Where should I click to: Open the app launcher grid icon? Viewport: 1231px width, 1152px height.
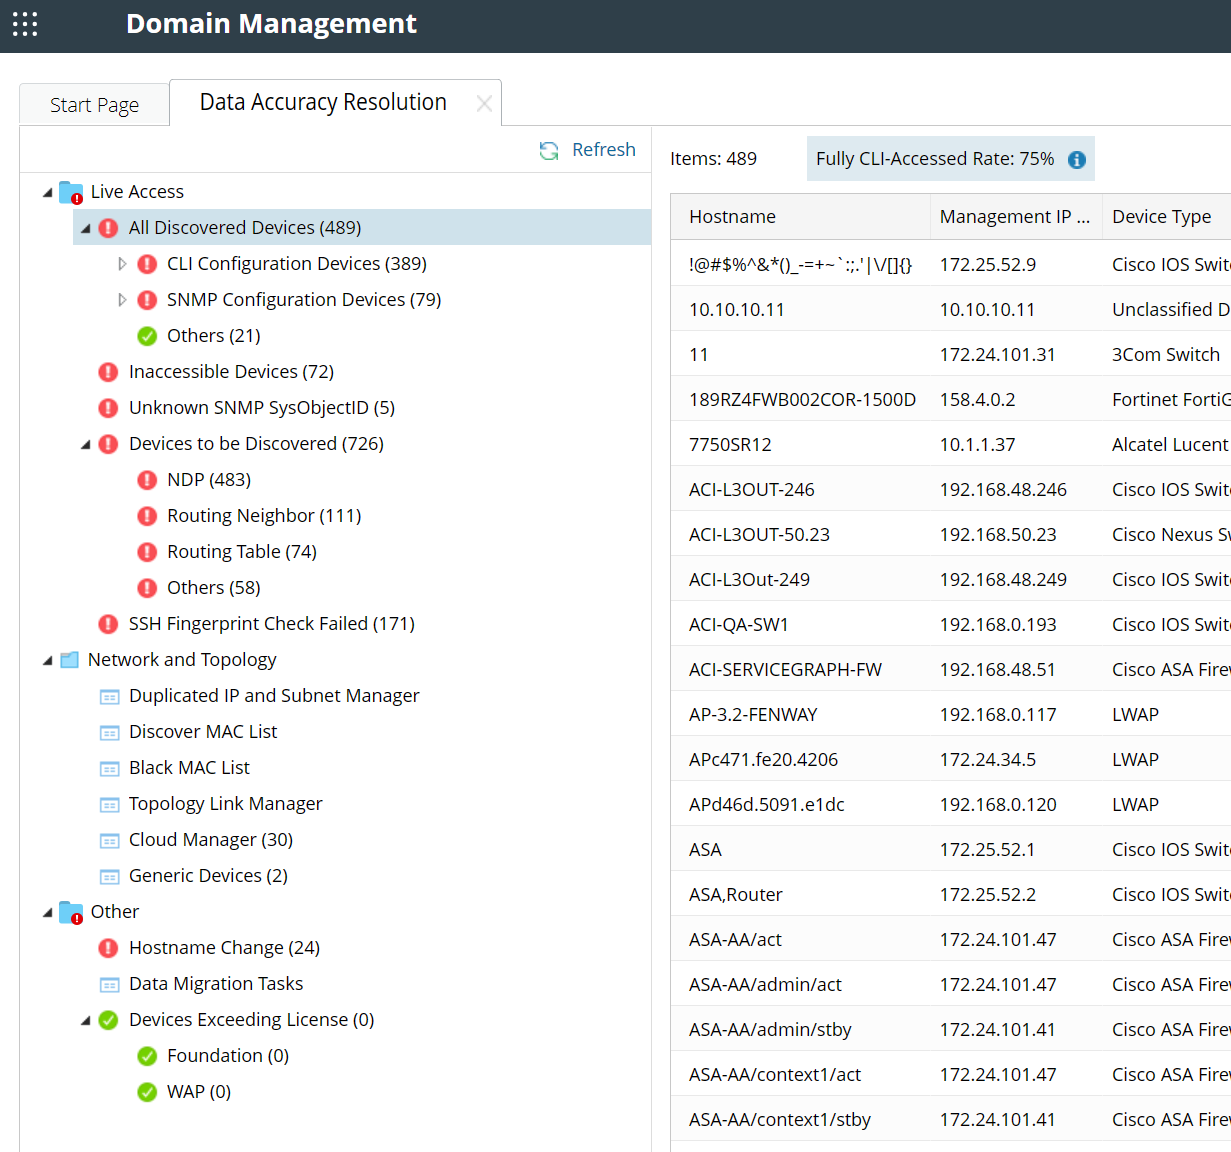point(25,24)
